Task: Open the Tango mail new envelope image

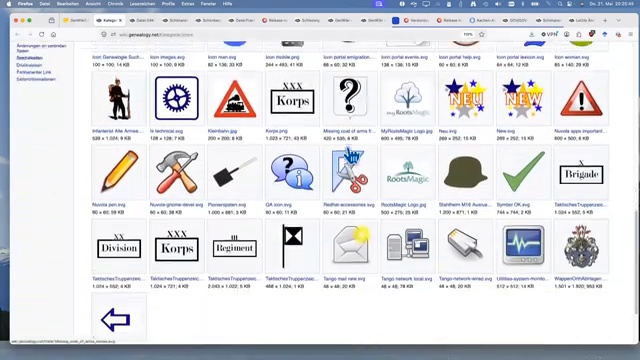Action: pos(350,246)
